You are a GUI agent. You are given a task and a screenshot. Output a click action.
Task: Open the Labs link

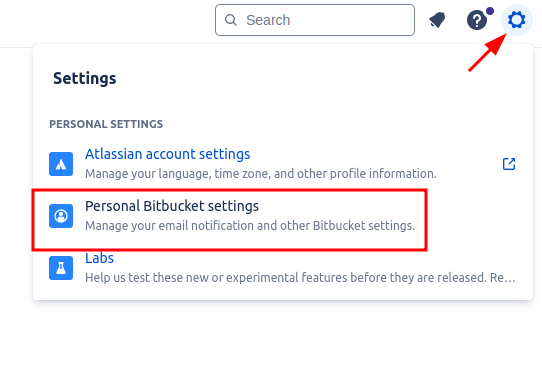99,258
